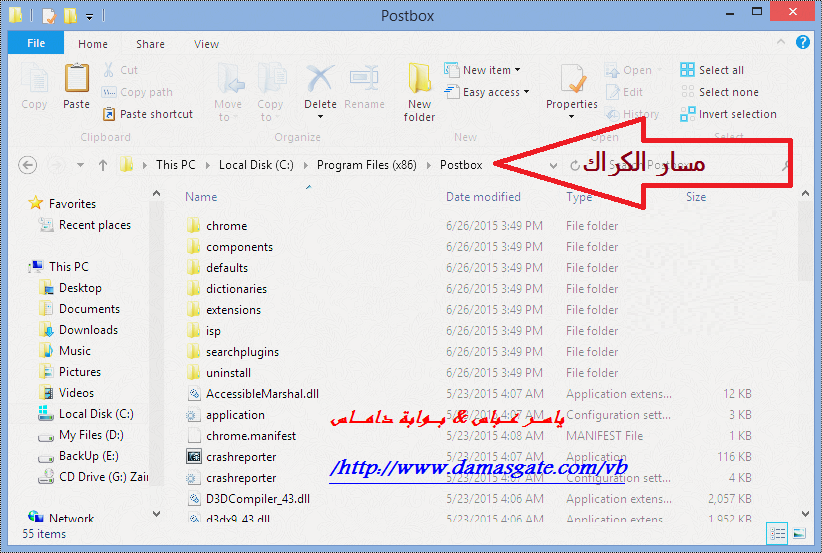Image resolution: width=822 pixels, height=553 pixels.
Task: Select Cut in the ribbon
Action: click(x=121, y=70)
